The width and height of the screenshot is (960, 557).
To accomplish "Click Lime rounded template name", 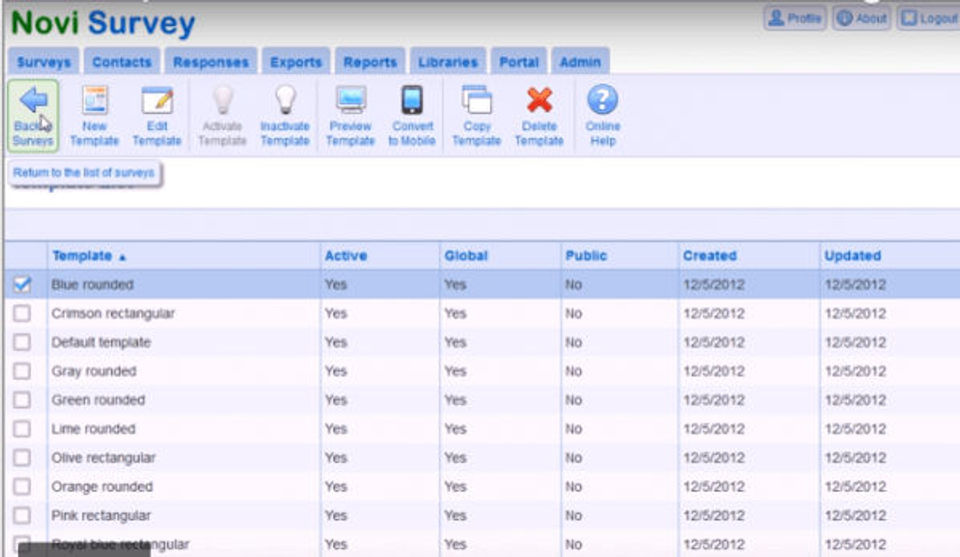I will [93, 428].
